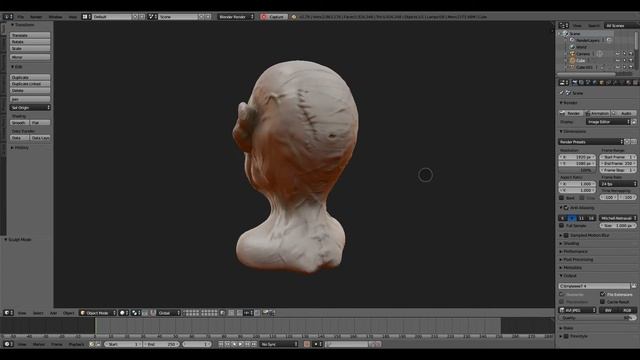Open viewport shading sphere icon menu

click(123, 313)
